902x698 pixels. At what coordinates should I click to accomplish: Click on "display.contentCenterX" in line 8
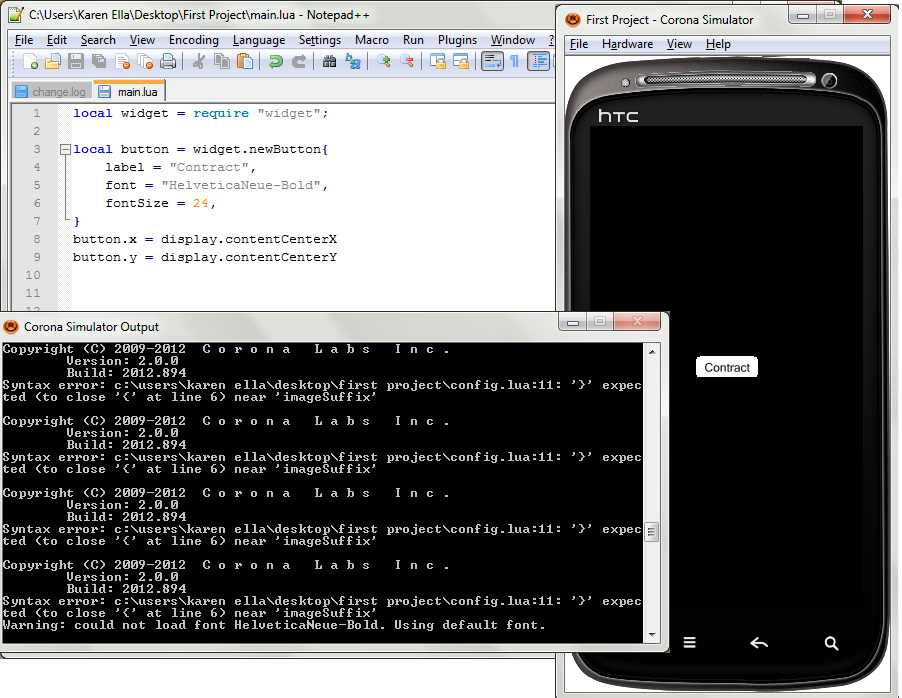click(x=249, y=239)
